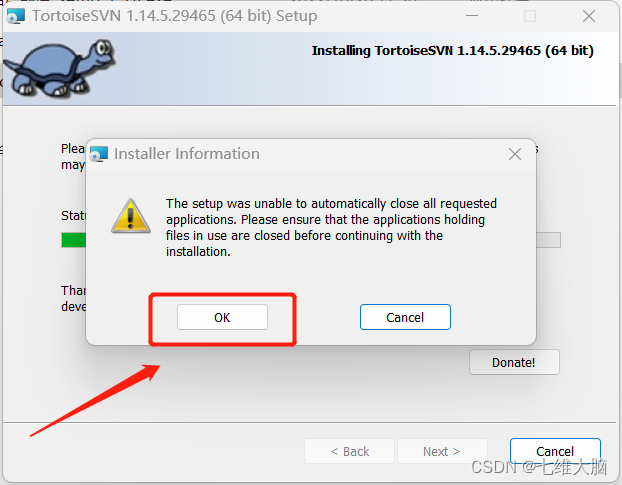Image resolution: width=622 pixels, height=485 pixels.
Task: Click the yellow warning triangle icon
Action: [131, 216]
